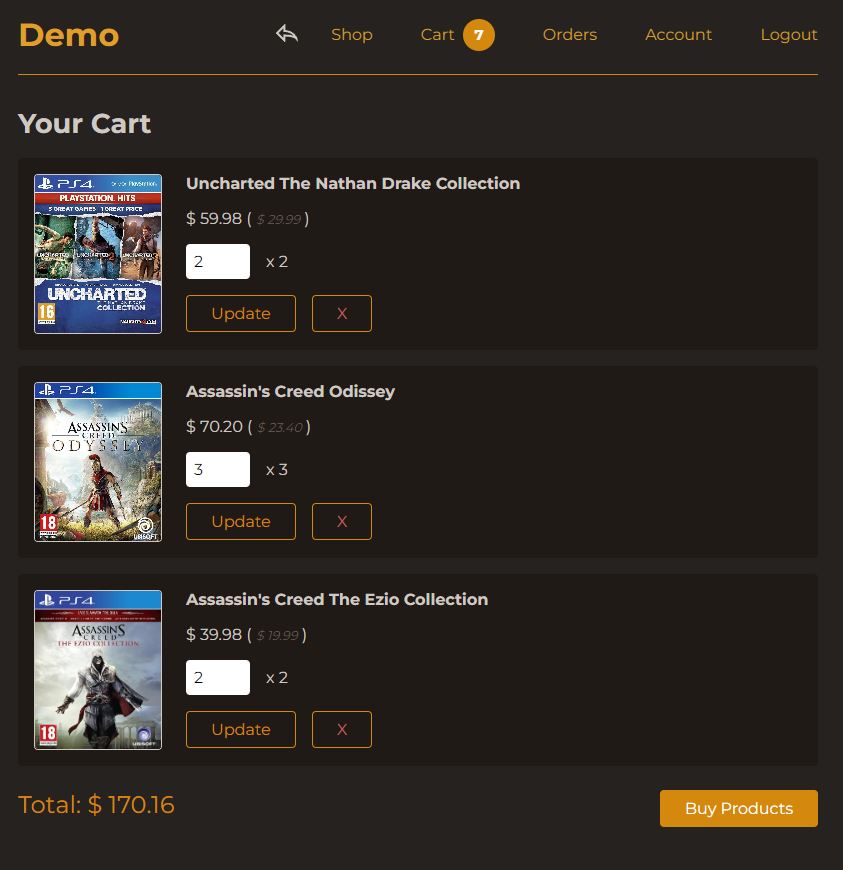The image size is (843, 870).
Task: Update quantity for Ezio Collection
Action: tap(241, 730)
